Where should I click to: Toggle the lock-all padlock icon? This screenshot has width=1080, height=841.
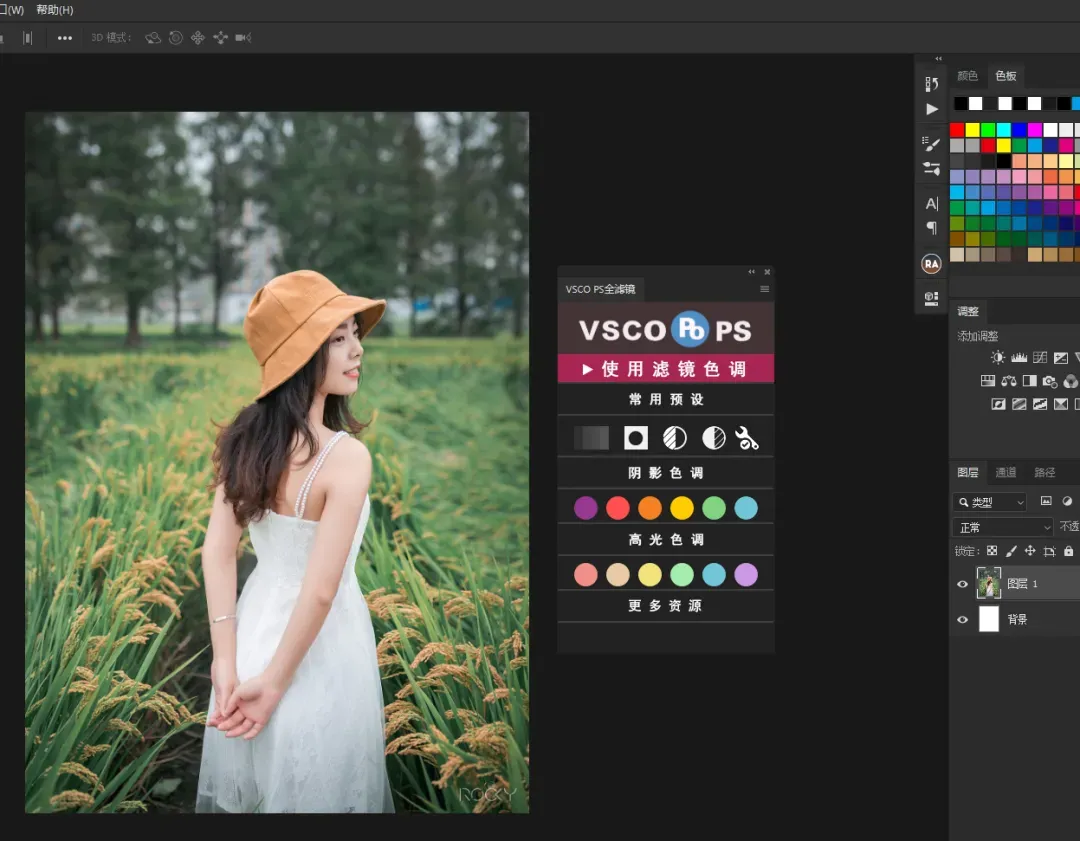1068,551
